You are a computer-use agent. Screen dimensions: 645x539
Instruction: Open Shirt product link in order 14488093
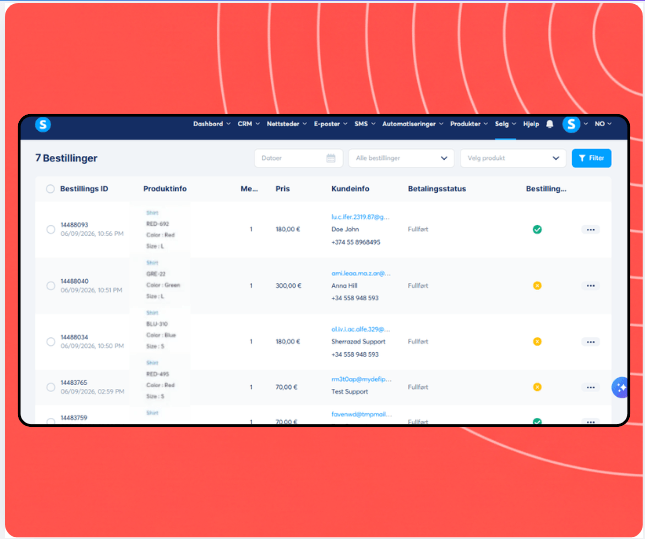coord(152,213)
